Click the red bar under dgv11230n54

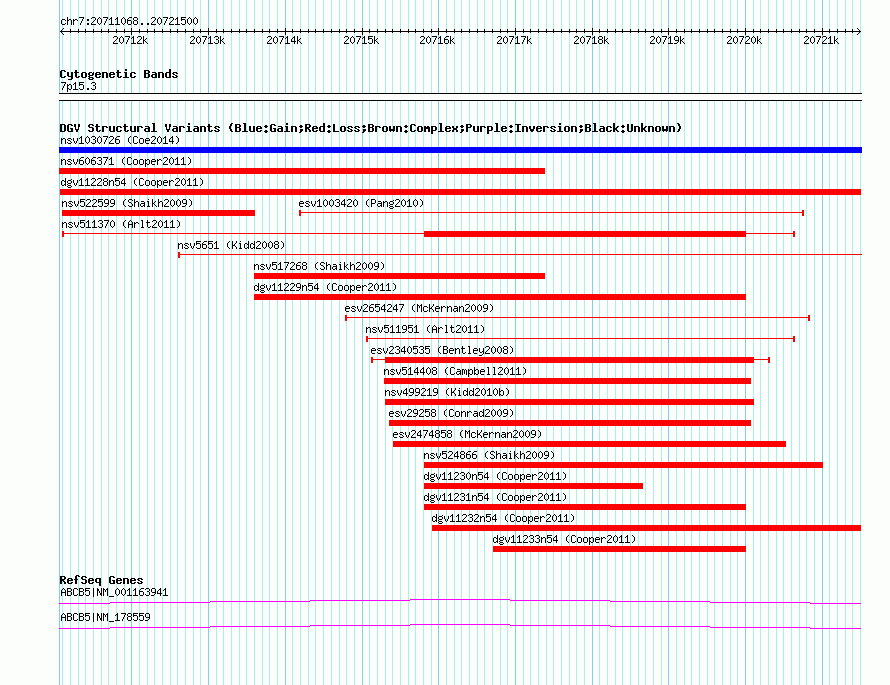pos(534,486)
